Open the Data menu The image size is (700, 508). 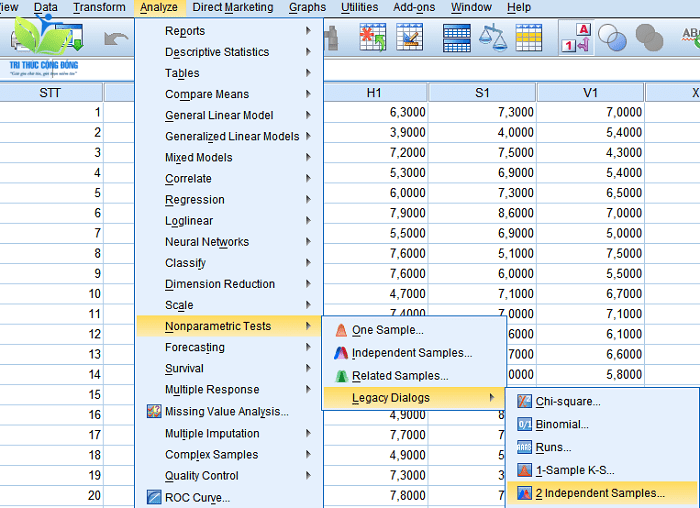[46, 8]
